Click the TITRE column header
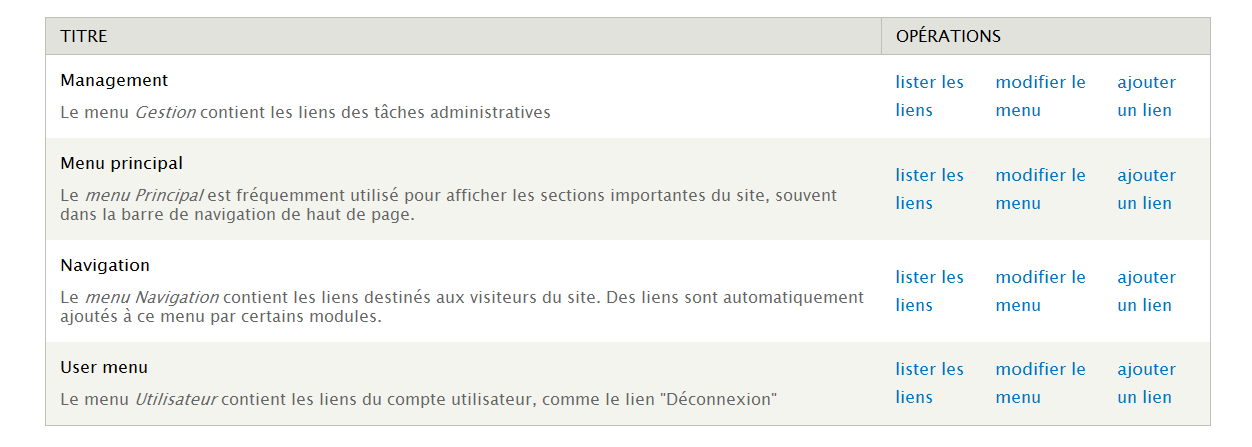The image size is (1252, 447). pos(84,37)
